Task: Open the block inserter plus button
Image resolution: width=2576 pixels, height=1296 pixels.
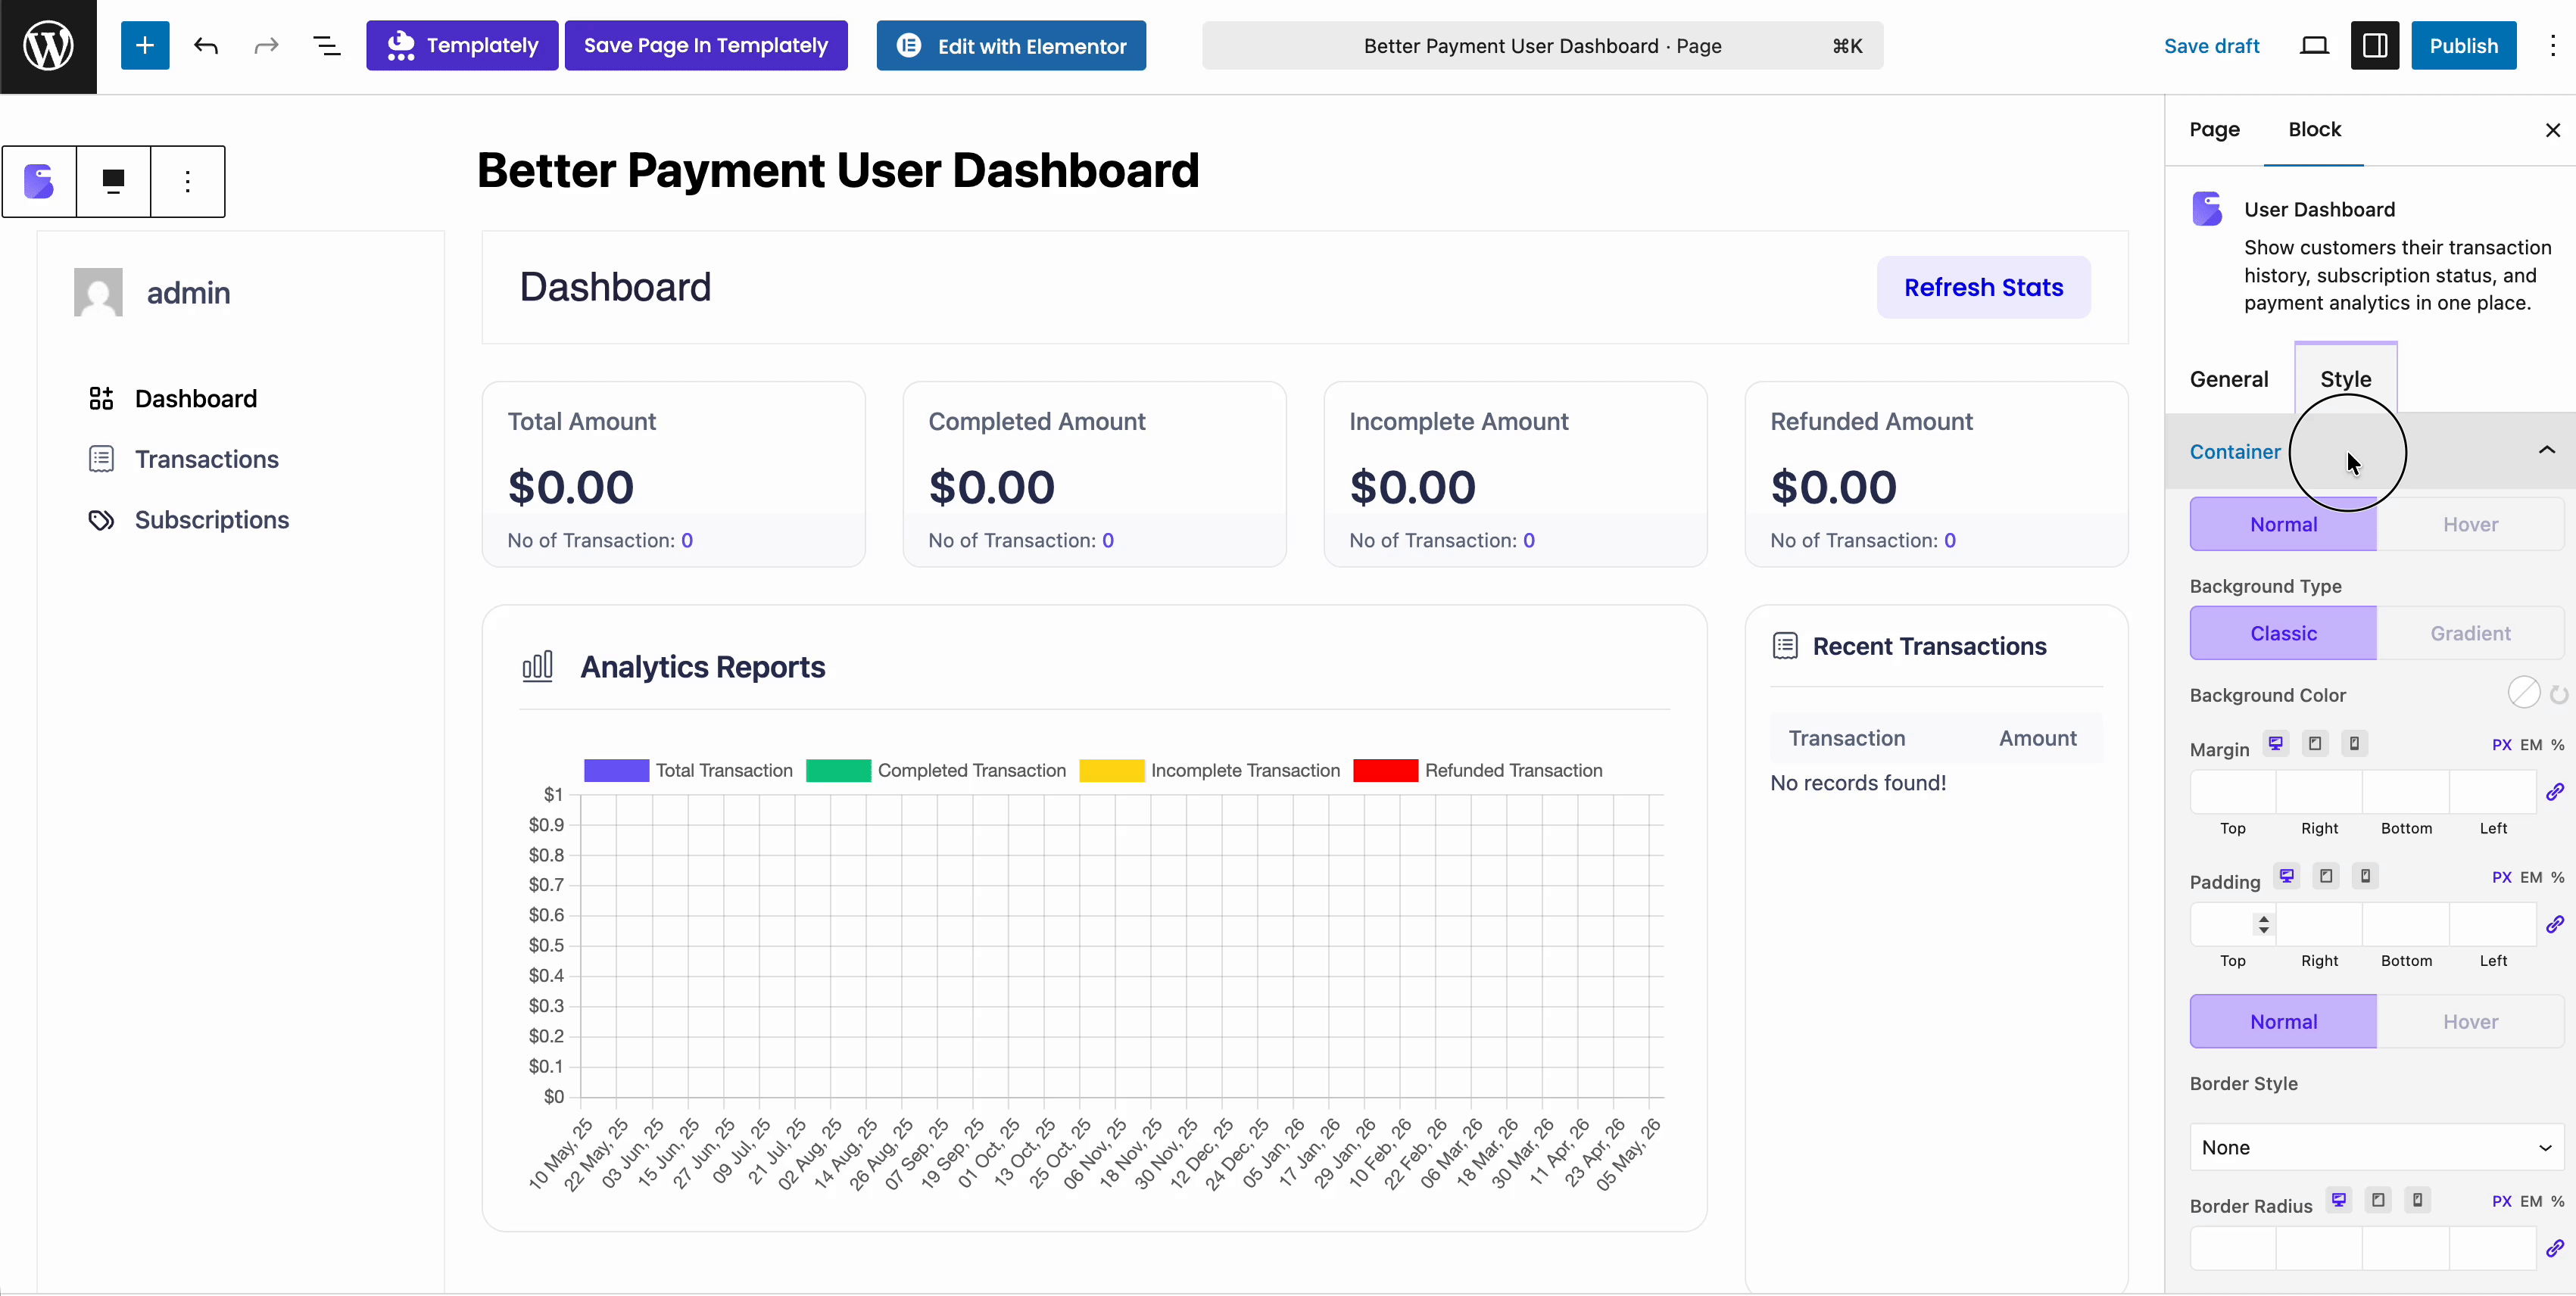Action: 145,46
